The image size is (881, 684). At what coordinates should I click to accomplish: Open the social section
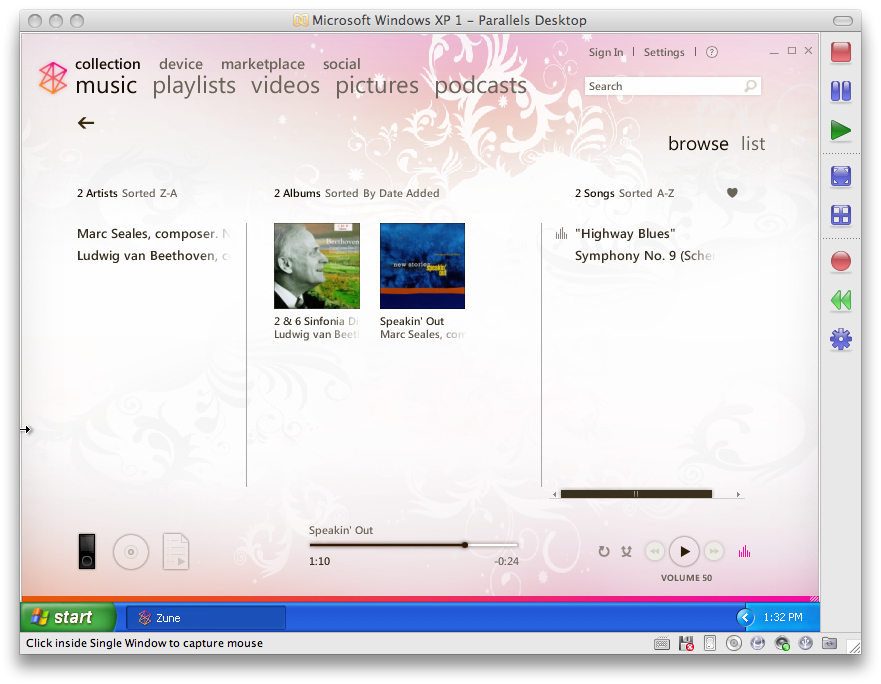point(342,64)
